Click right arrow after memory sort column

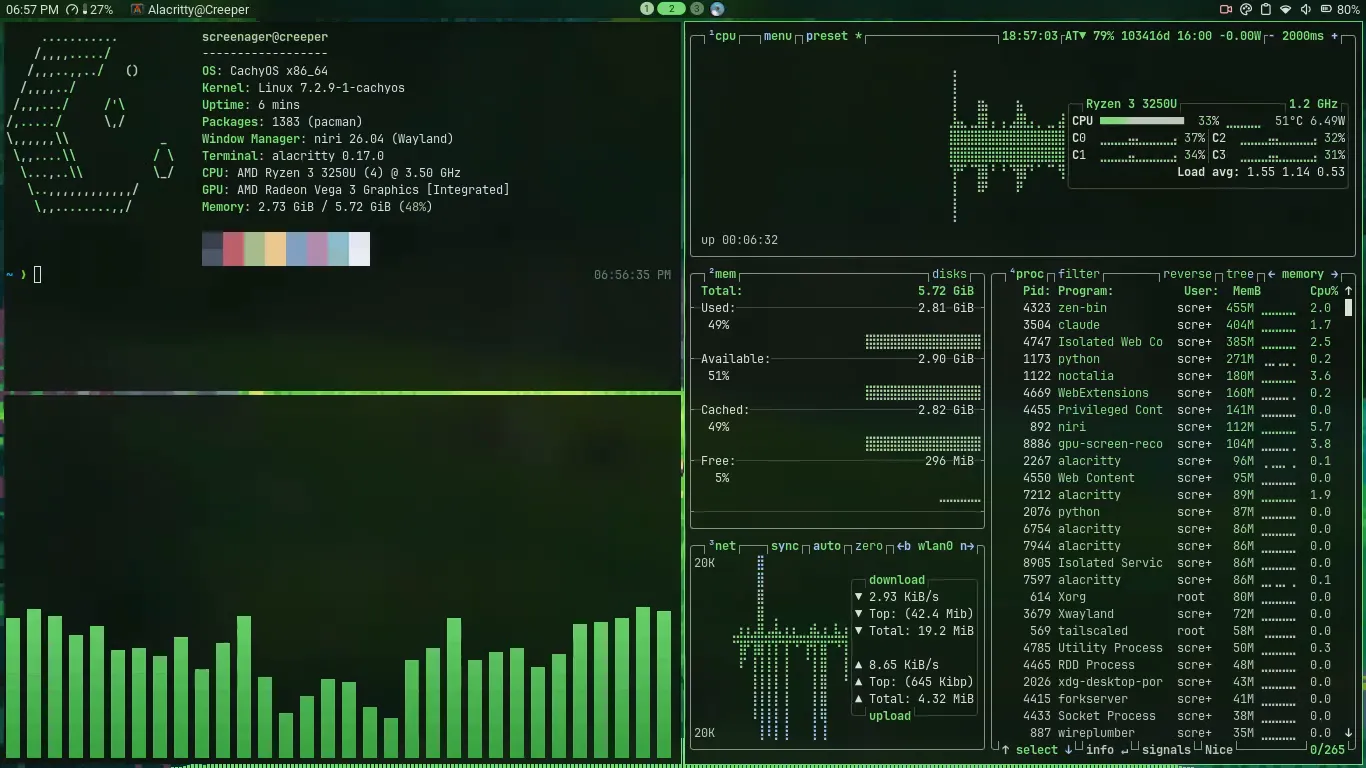[x=1334, y=274]
